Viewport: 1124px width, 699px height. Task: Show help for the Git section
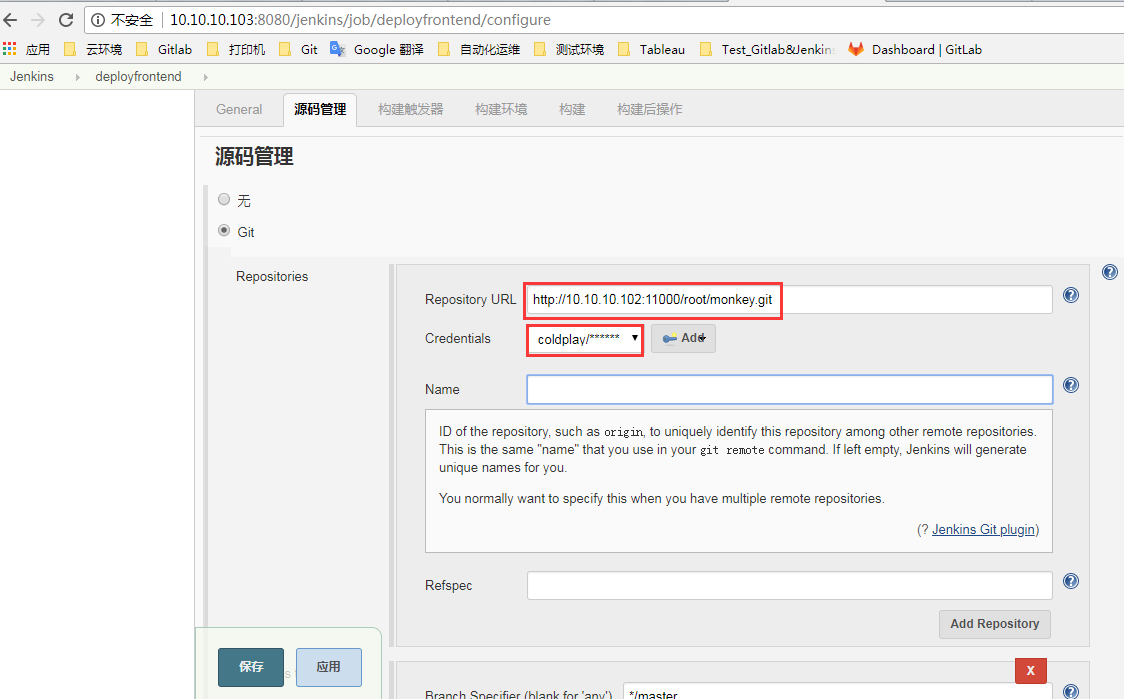[x=1110, y=272]
